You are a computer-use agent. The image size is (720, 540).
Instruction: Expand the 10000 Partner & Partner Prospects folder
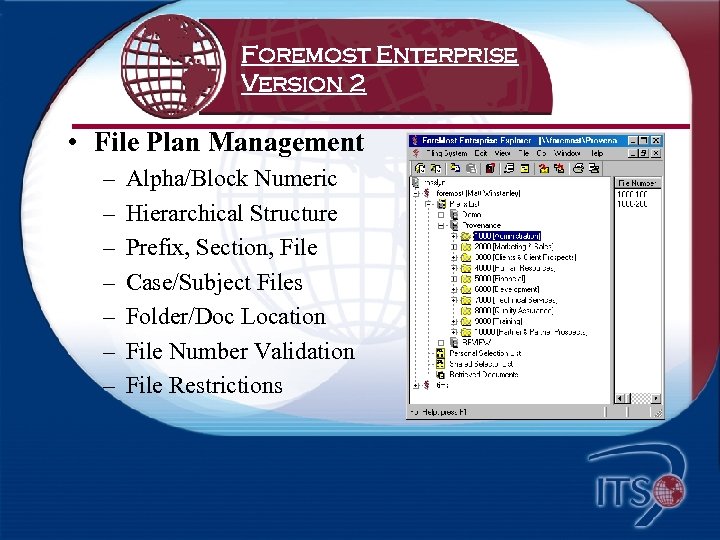[x=454, y=332]
